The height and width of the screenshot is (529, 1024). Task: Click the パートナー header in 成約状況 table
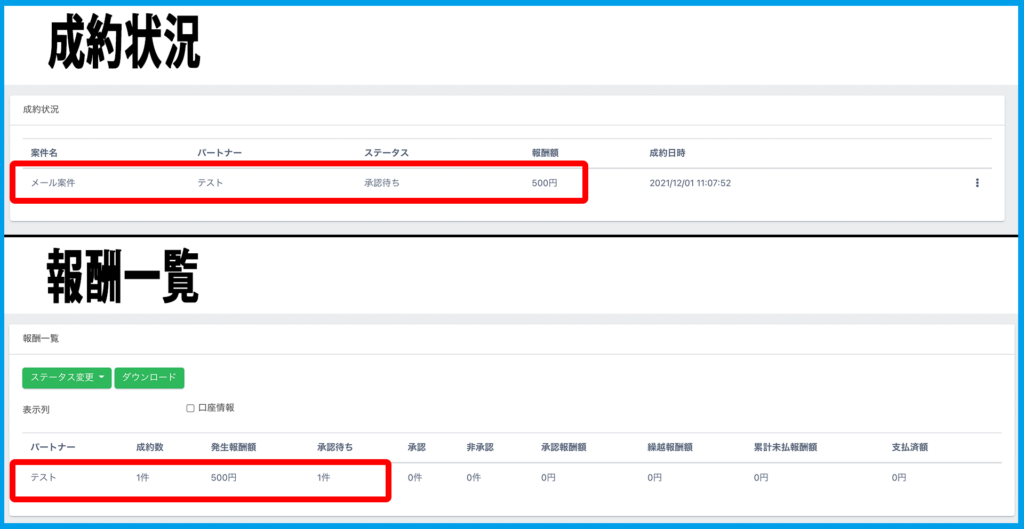[220, 153]
